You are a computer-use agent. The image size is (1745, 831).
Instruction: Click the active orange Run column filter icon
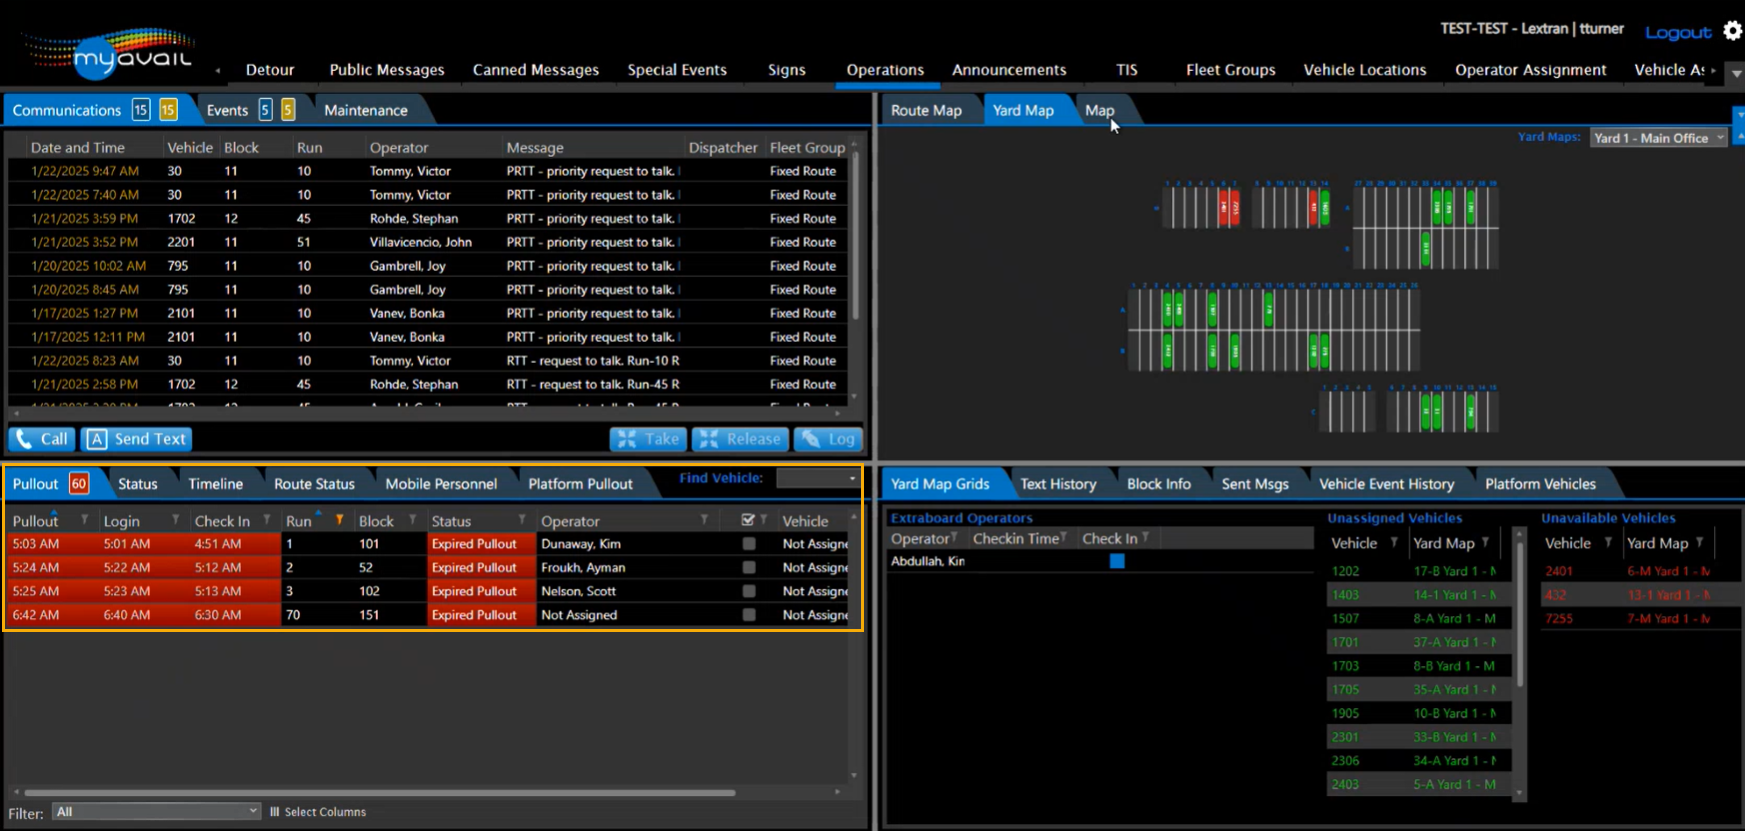(340, 520)
